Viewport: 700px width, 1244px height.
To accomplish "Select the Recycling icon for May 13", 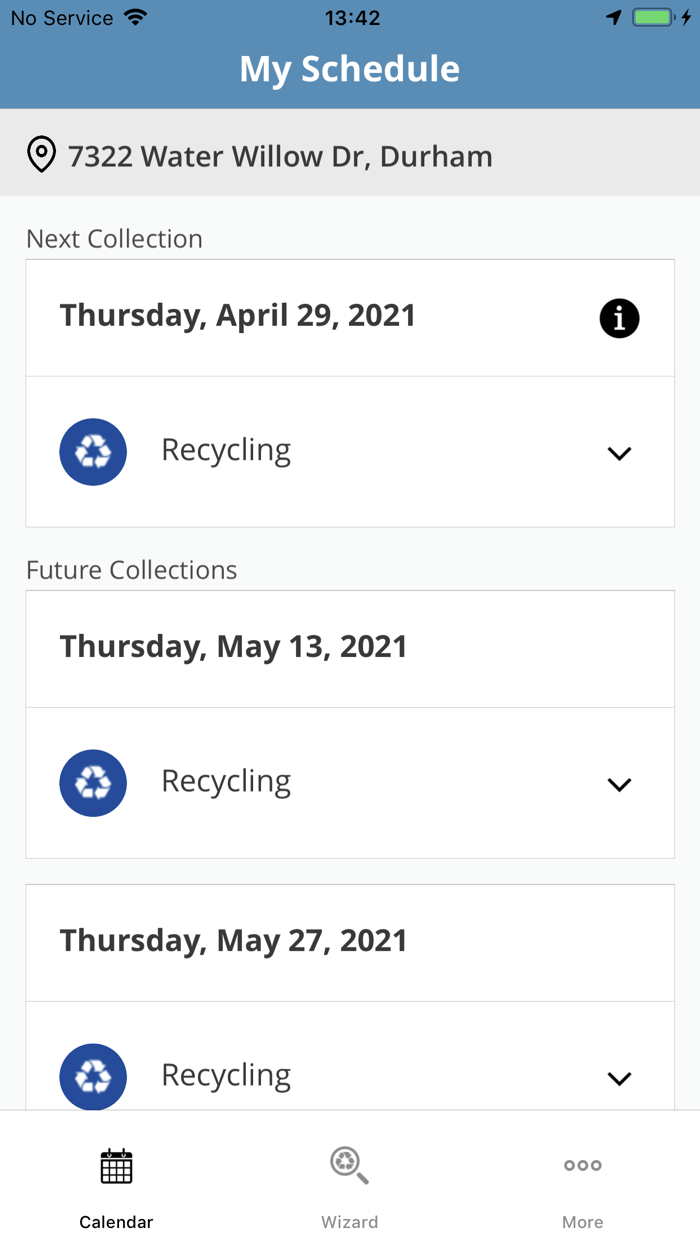I will [x=93, y=783].
